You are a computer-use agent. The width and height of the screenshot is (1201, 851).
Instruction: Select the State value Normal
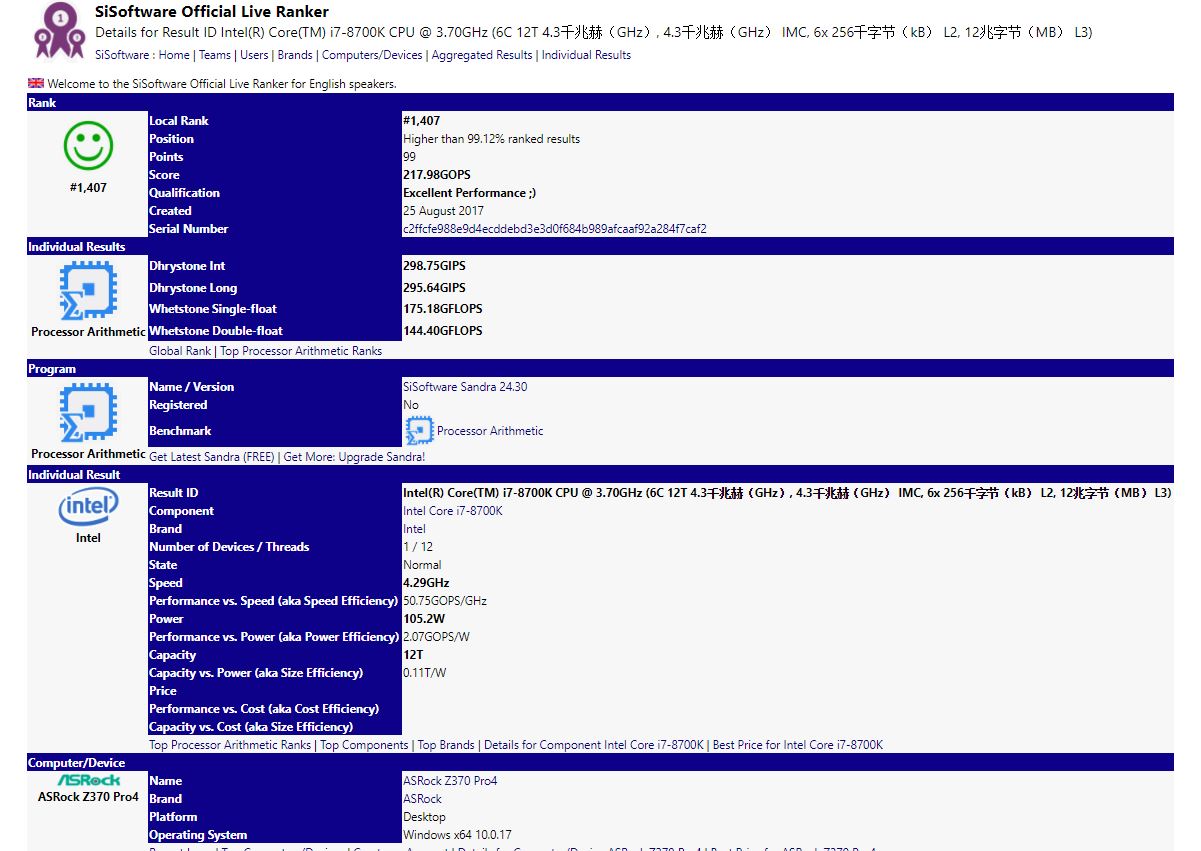point(422,565)
